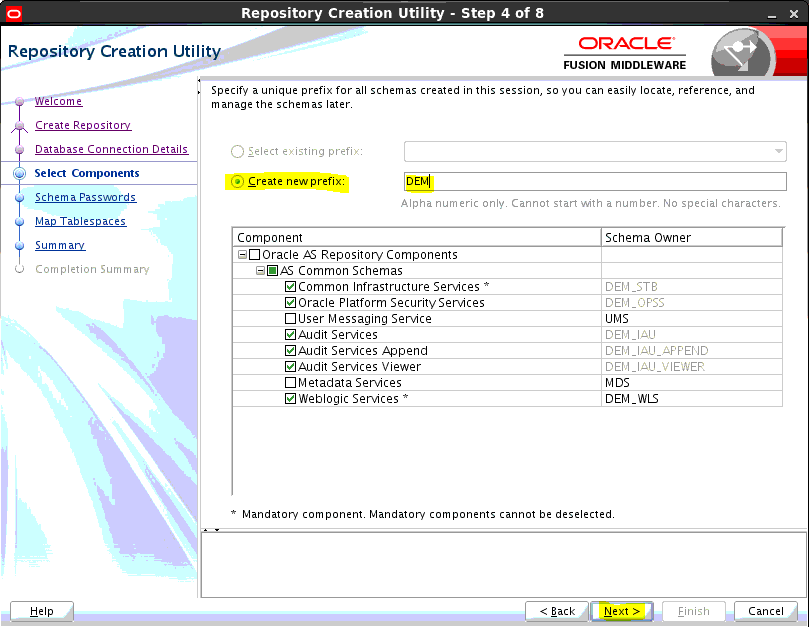The height and width of the screenshot is (627, 809).
Task: Toggle the AS Common Schemas checkbox
Action: [272, 270]
